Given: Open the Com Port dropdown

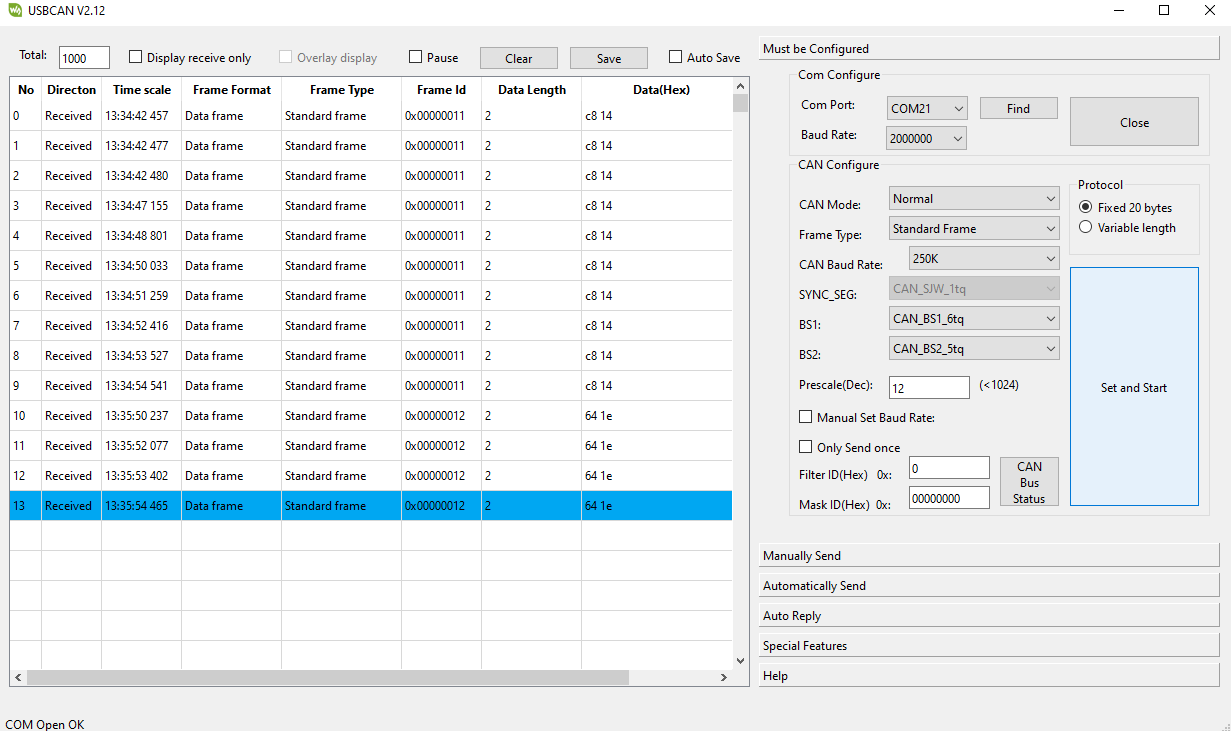Looking at the screenshot, I should [926, 109].
